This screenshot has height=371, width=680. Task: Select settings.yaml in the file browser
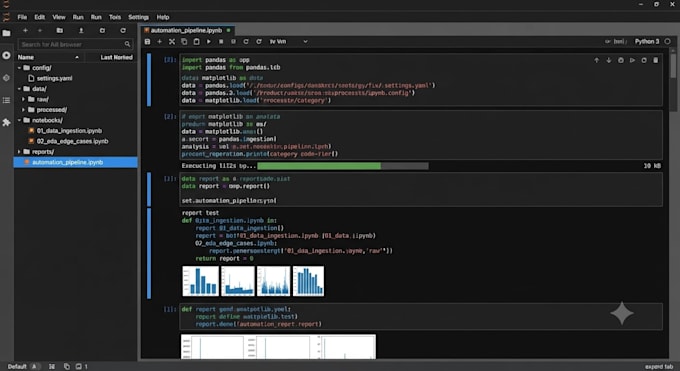point(54,78)
